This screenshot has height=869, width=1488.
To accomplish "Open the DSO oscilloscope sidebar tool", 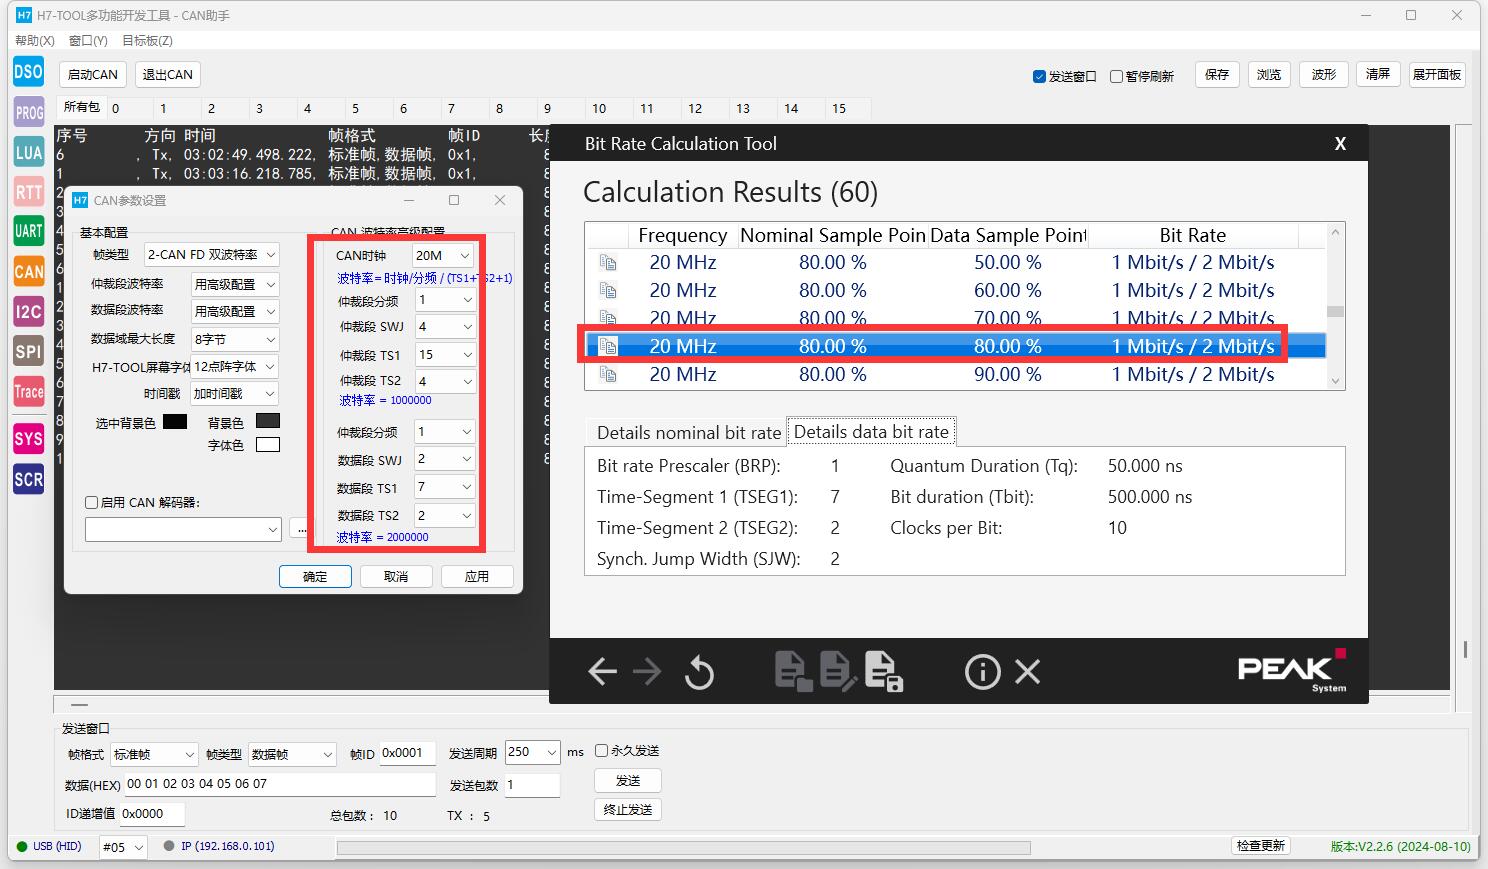I will tap(28, 71).
